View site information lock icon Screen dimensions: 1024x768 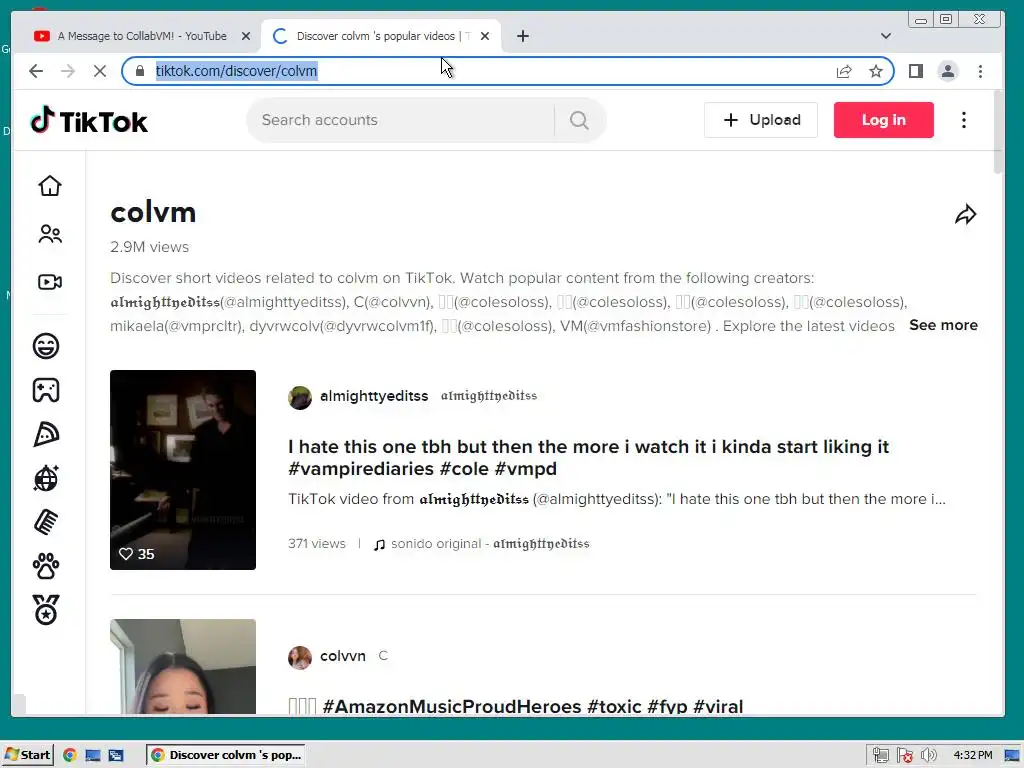[x=140, y=71]
